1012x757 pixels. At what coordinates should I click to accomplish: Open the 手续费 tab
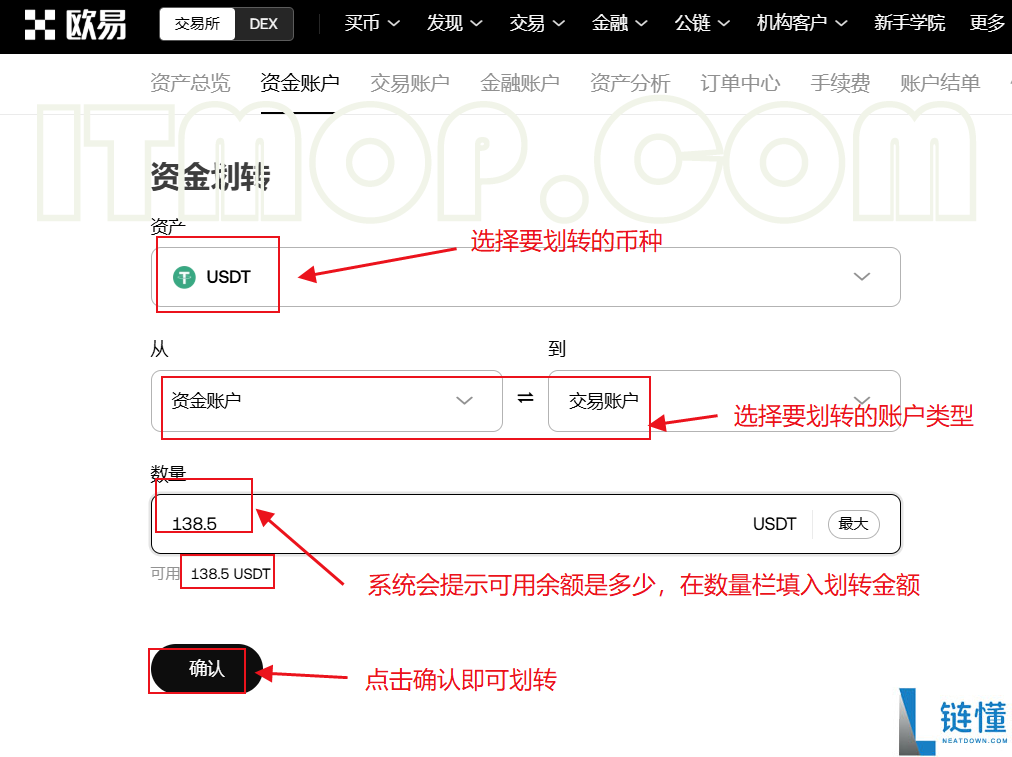[840, 83]
